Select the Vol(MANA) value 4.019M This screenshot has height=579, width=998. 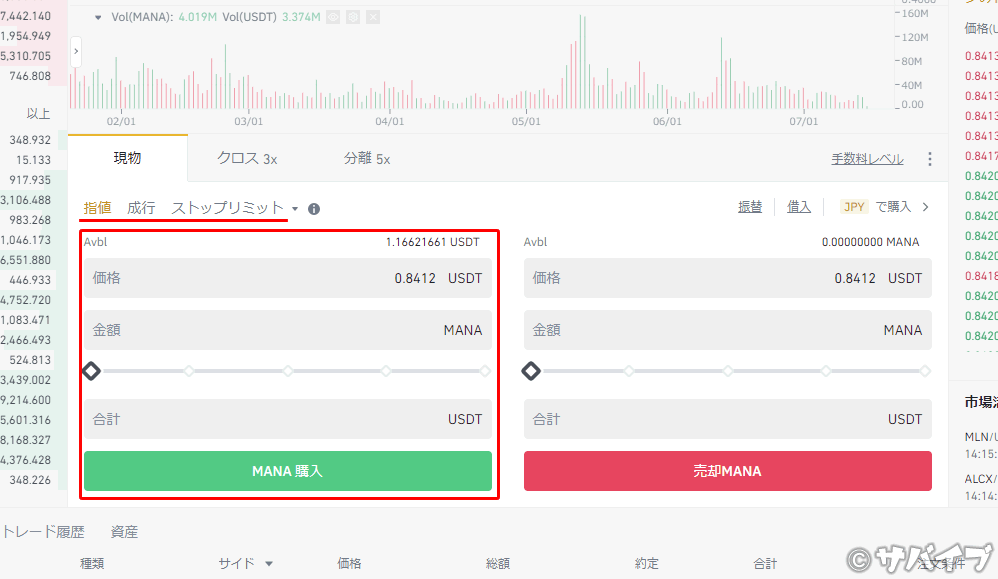tap(197, 17)
